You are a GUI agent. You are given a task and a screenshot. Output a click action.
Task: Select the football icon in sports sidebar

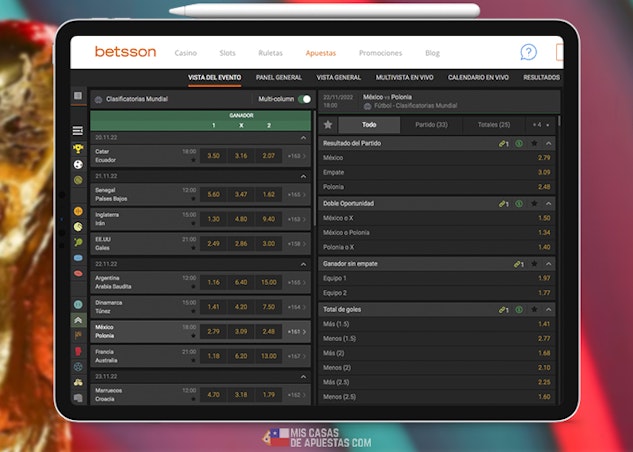[x=78, y=165]
